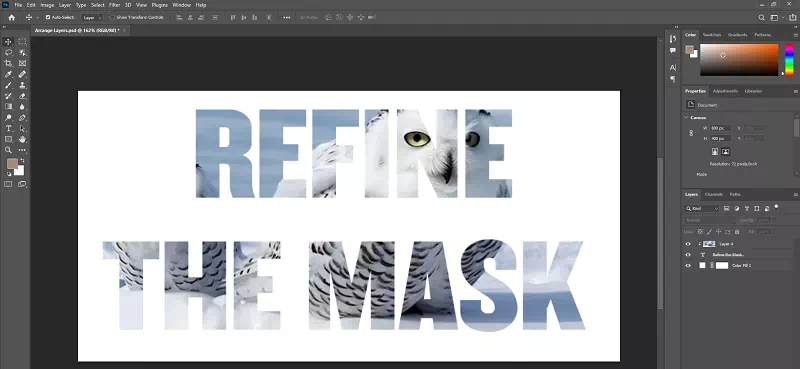Select the History Brush tool
Image resolution: width=800 pixels, height=369 pixels.
8,96
